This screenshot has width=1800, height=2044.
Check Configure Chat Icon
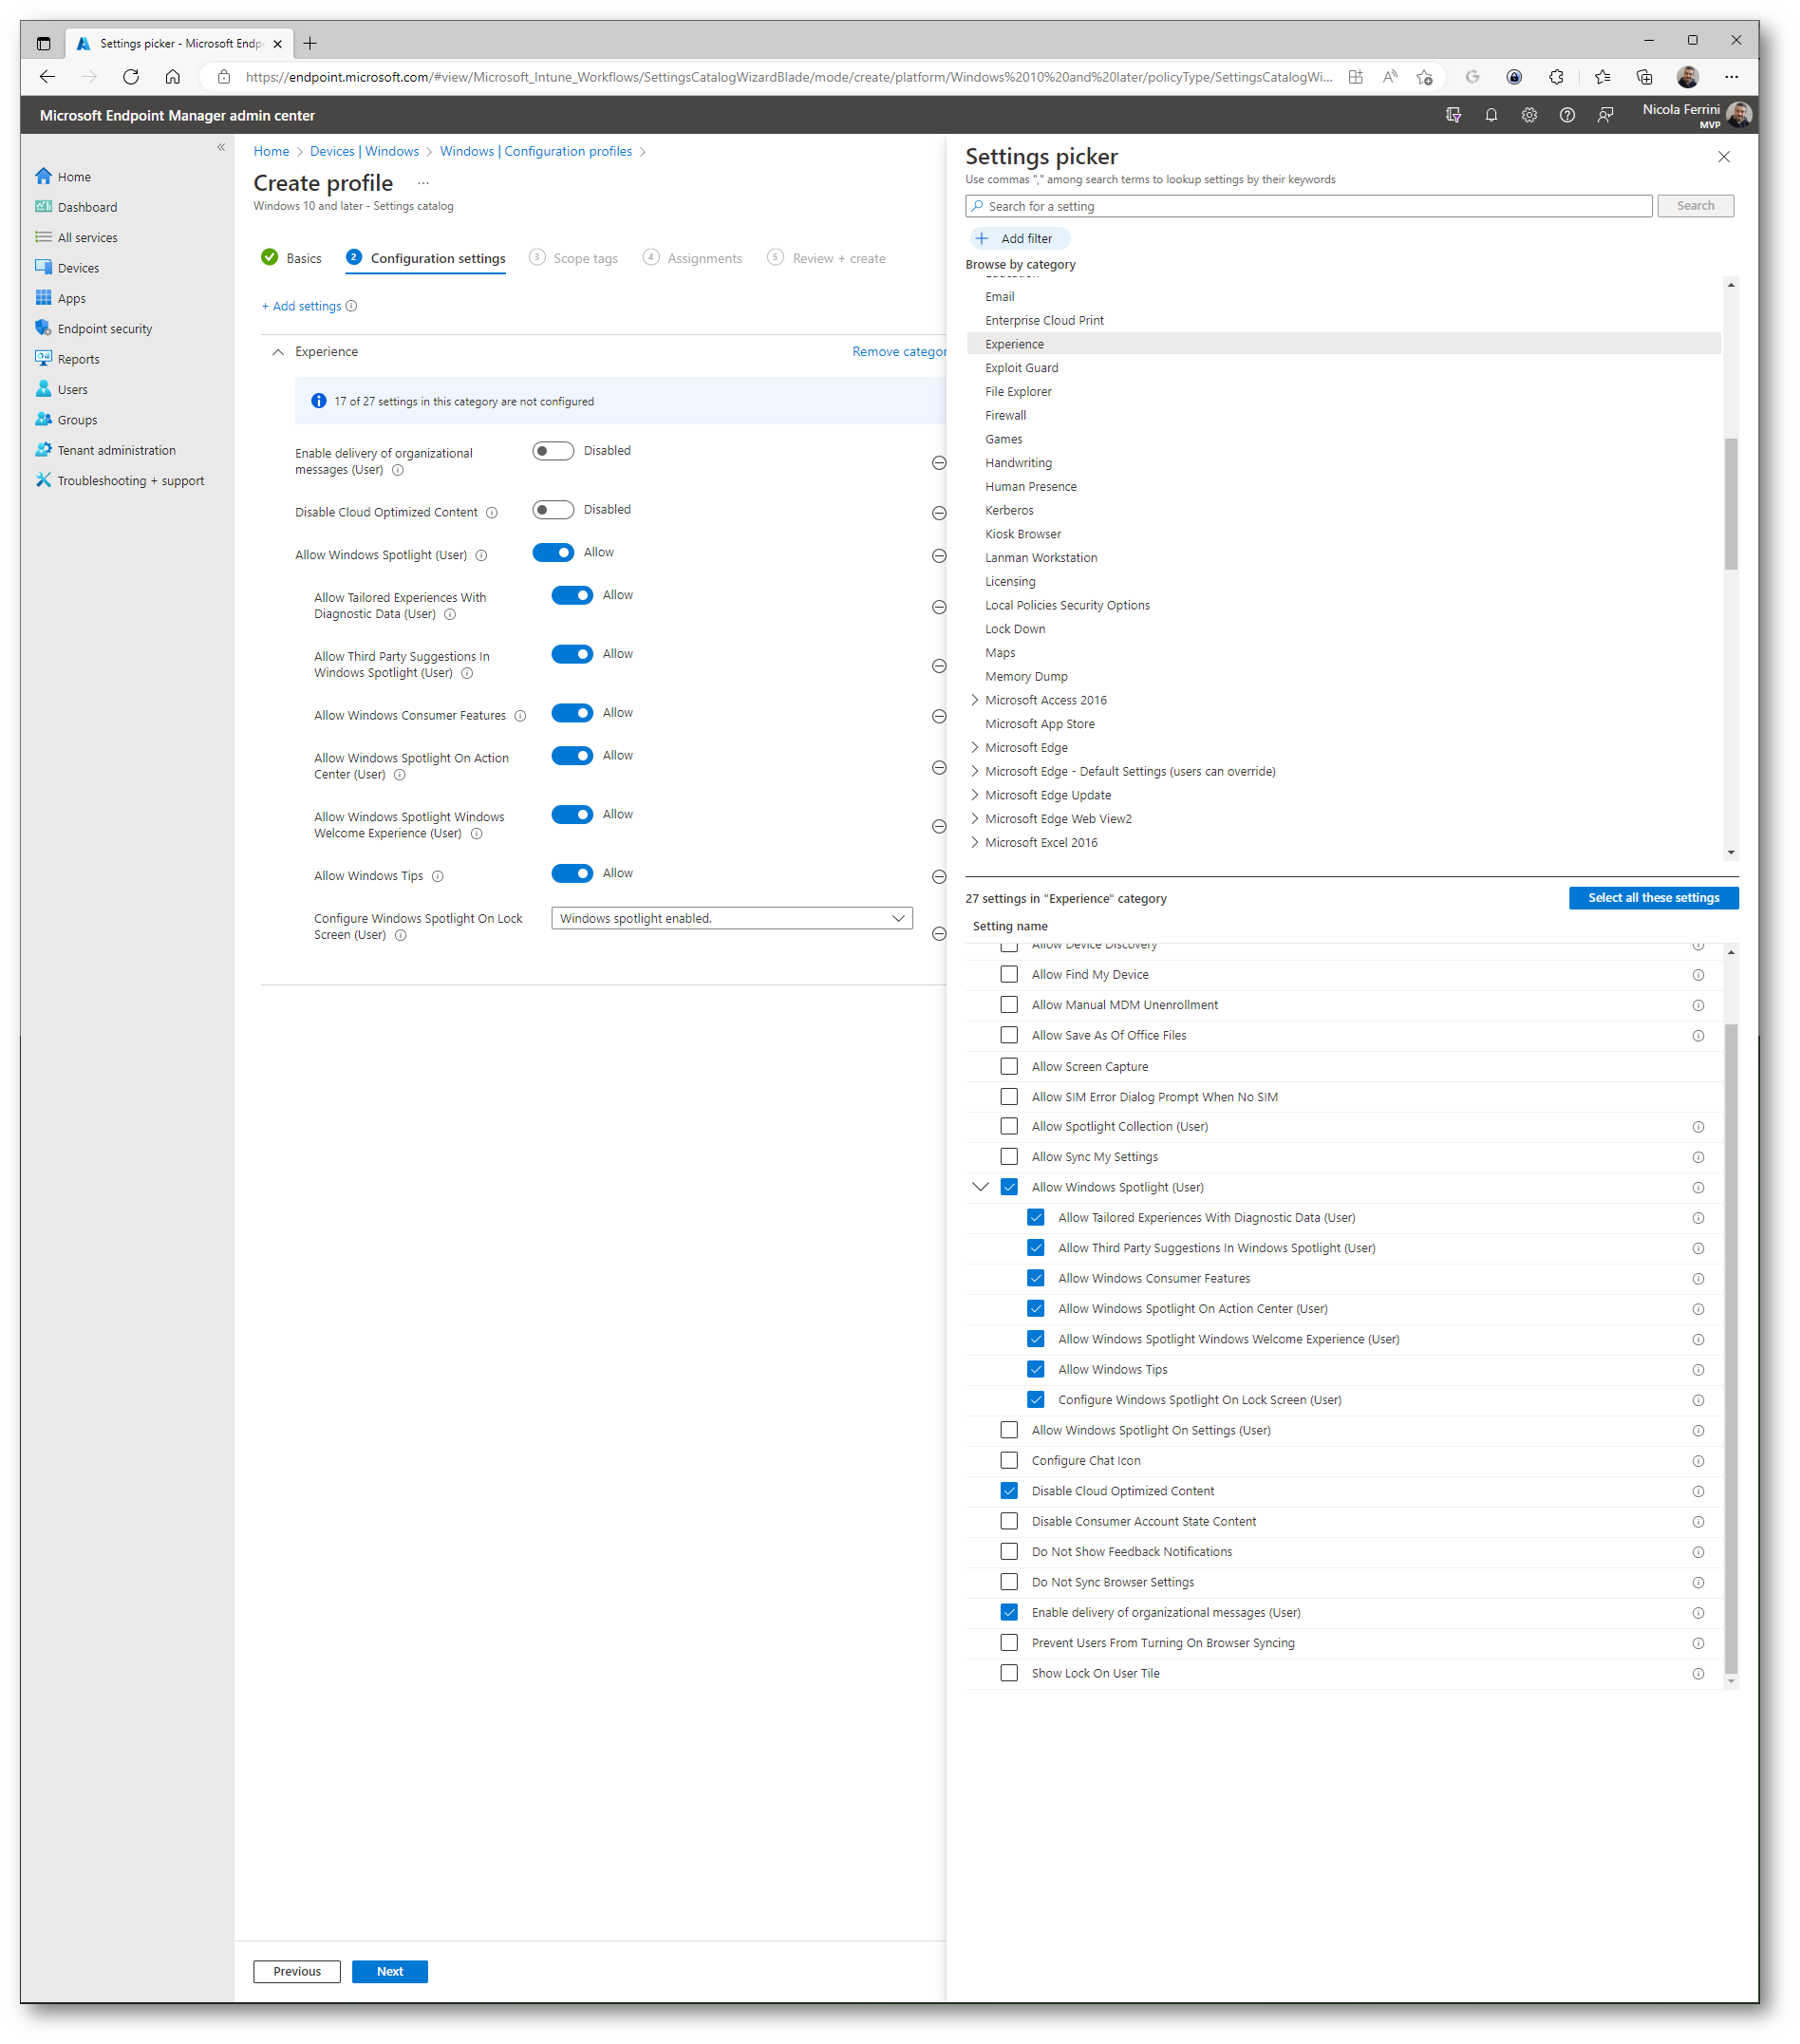click(x=1009, y=1460)
